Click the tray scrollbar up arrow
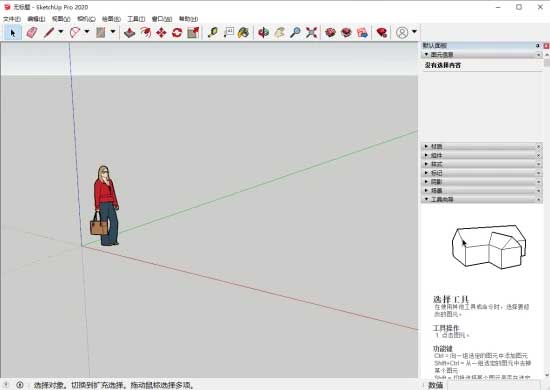The width and height of the screenshot is (550, 390). 546,55
